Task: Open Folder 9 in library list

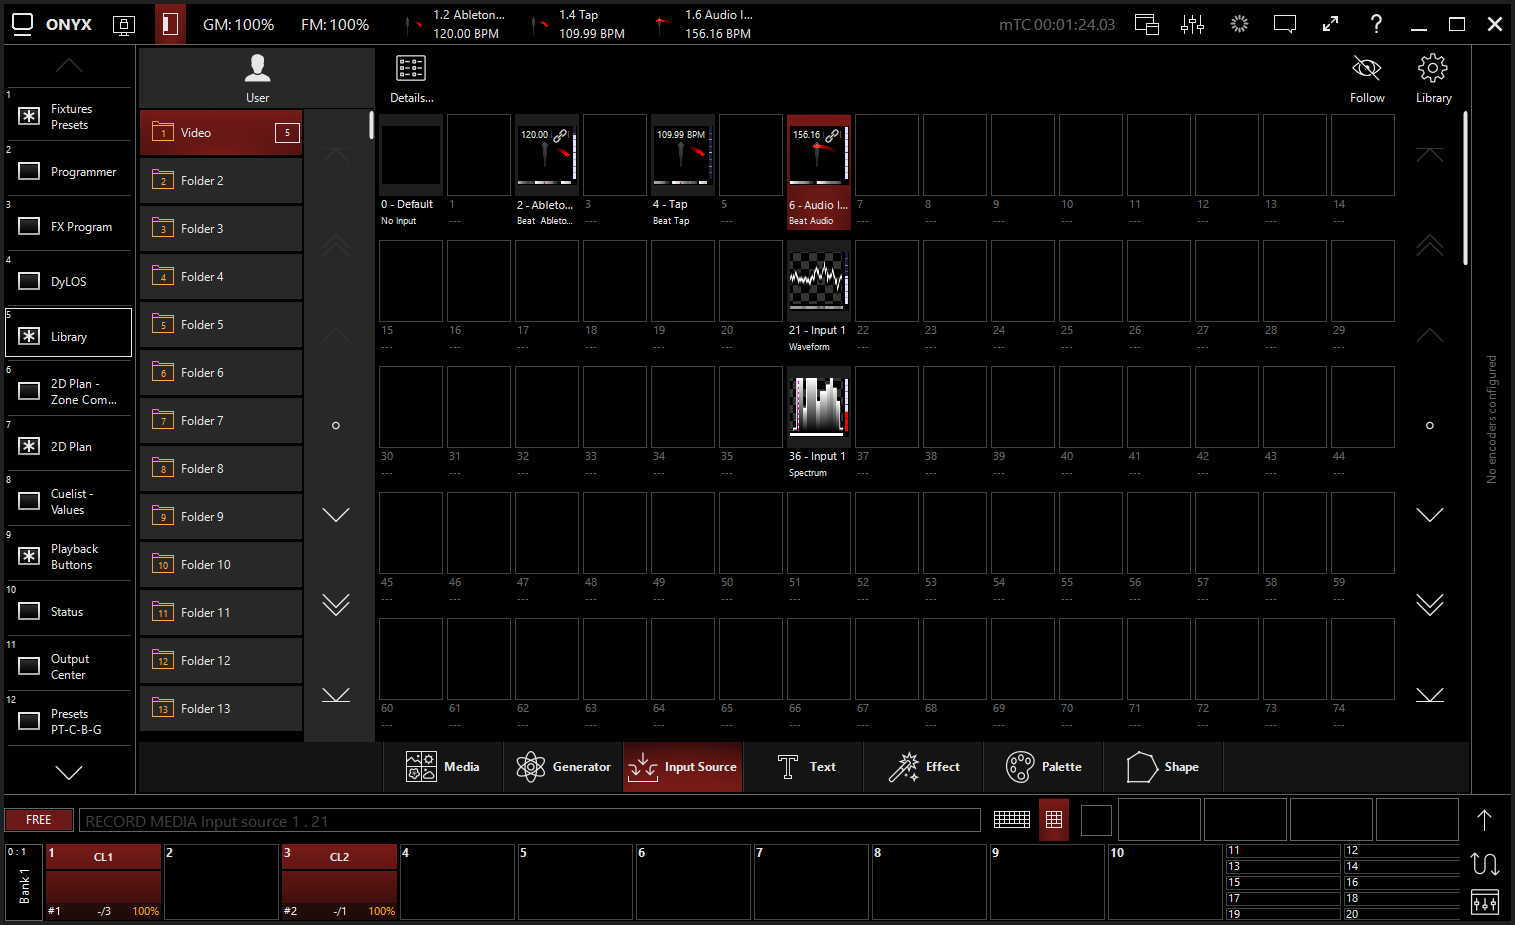Action: 221,517
